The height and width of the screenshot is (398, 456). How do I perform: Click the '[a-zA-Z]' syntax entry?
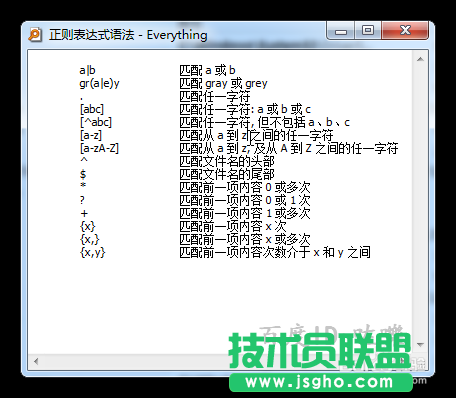[x=99, y=148]
